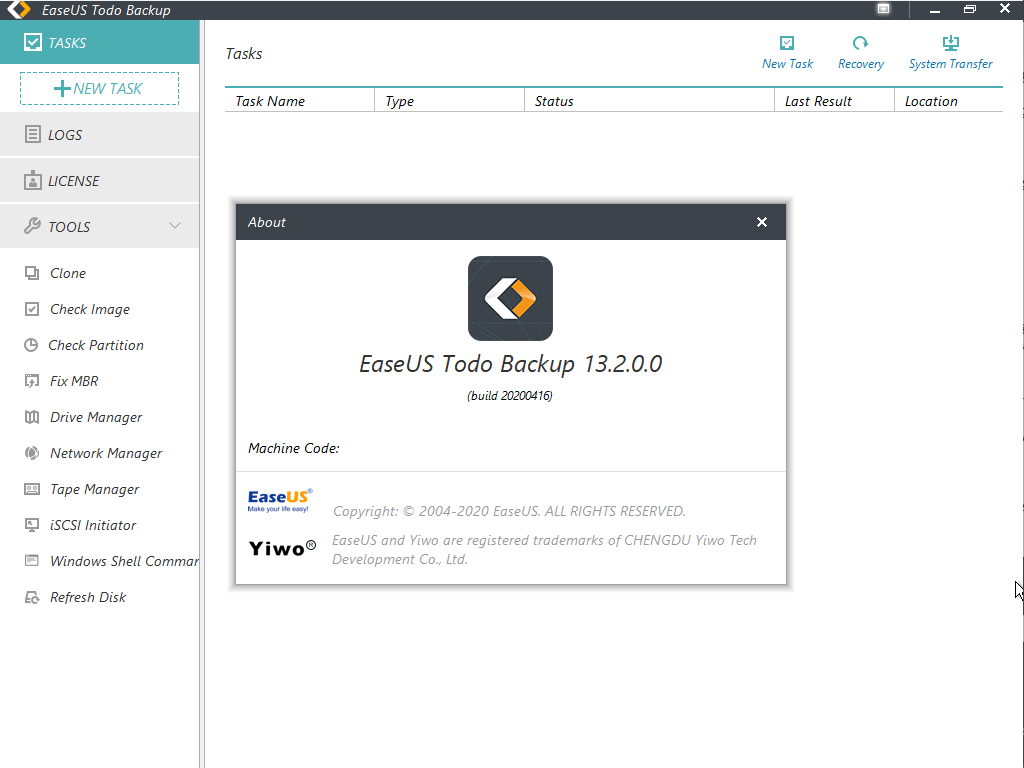Click the title bar feedback message icon
Image resolution: width=1024 pixels, height=768 pixels.
(883, 8)
